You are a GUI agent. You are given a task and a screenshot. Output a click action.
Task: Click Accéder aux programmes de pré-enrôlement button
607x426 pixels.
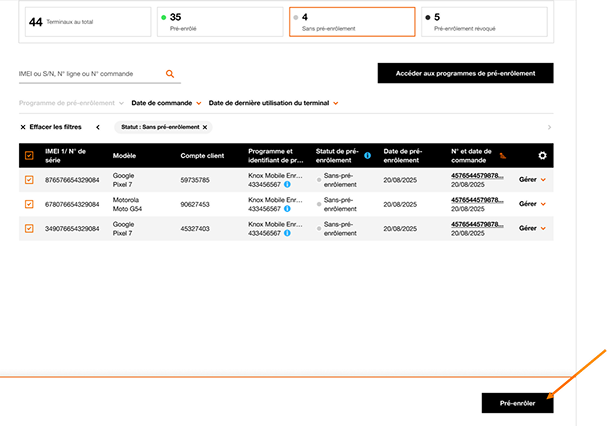pos(465,73)
